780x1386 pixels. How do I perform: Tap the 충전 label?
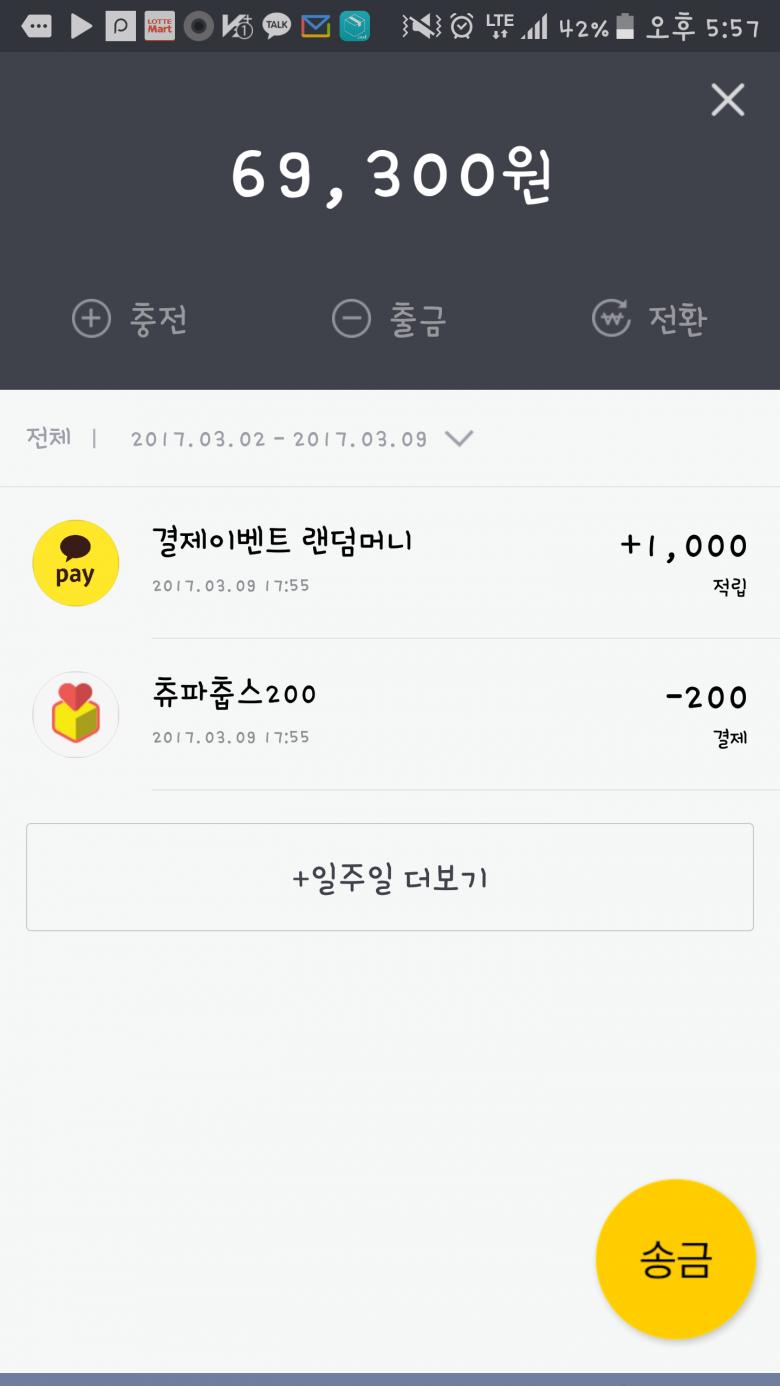(158, 320)
